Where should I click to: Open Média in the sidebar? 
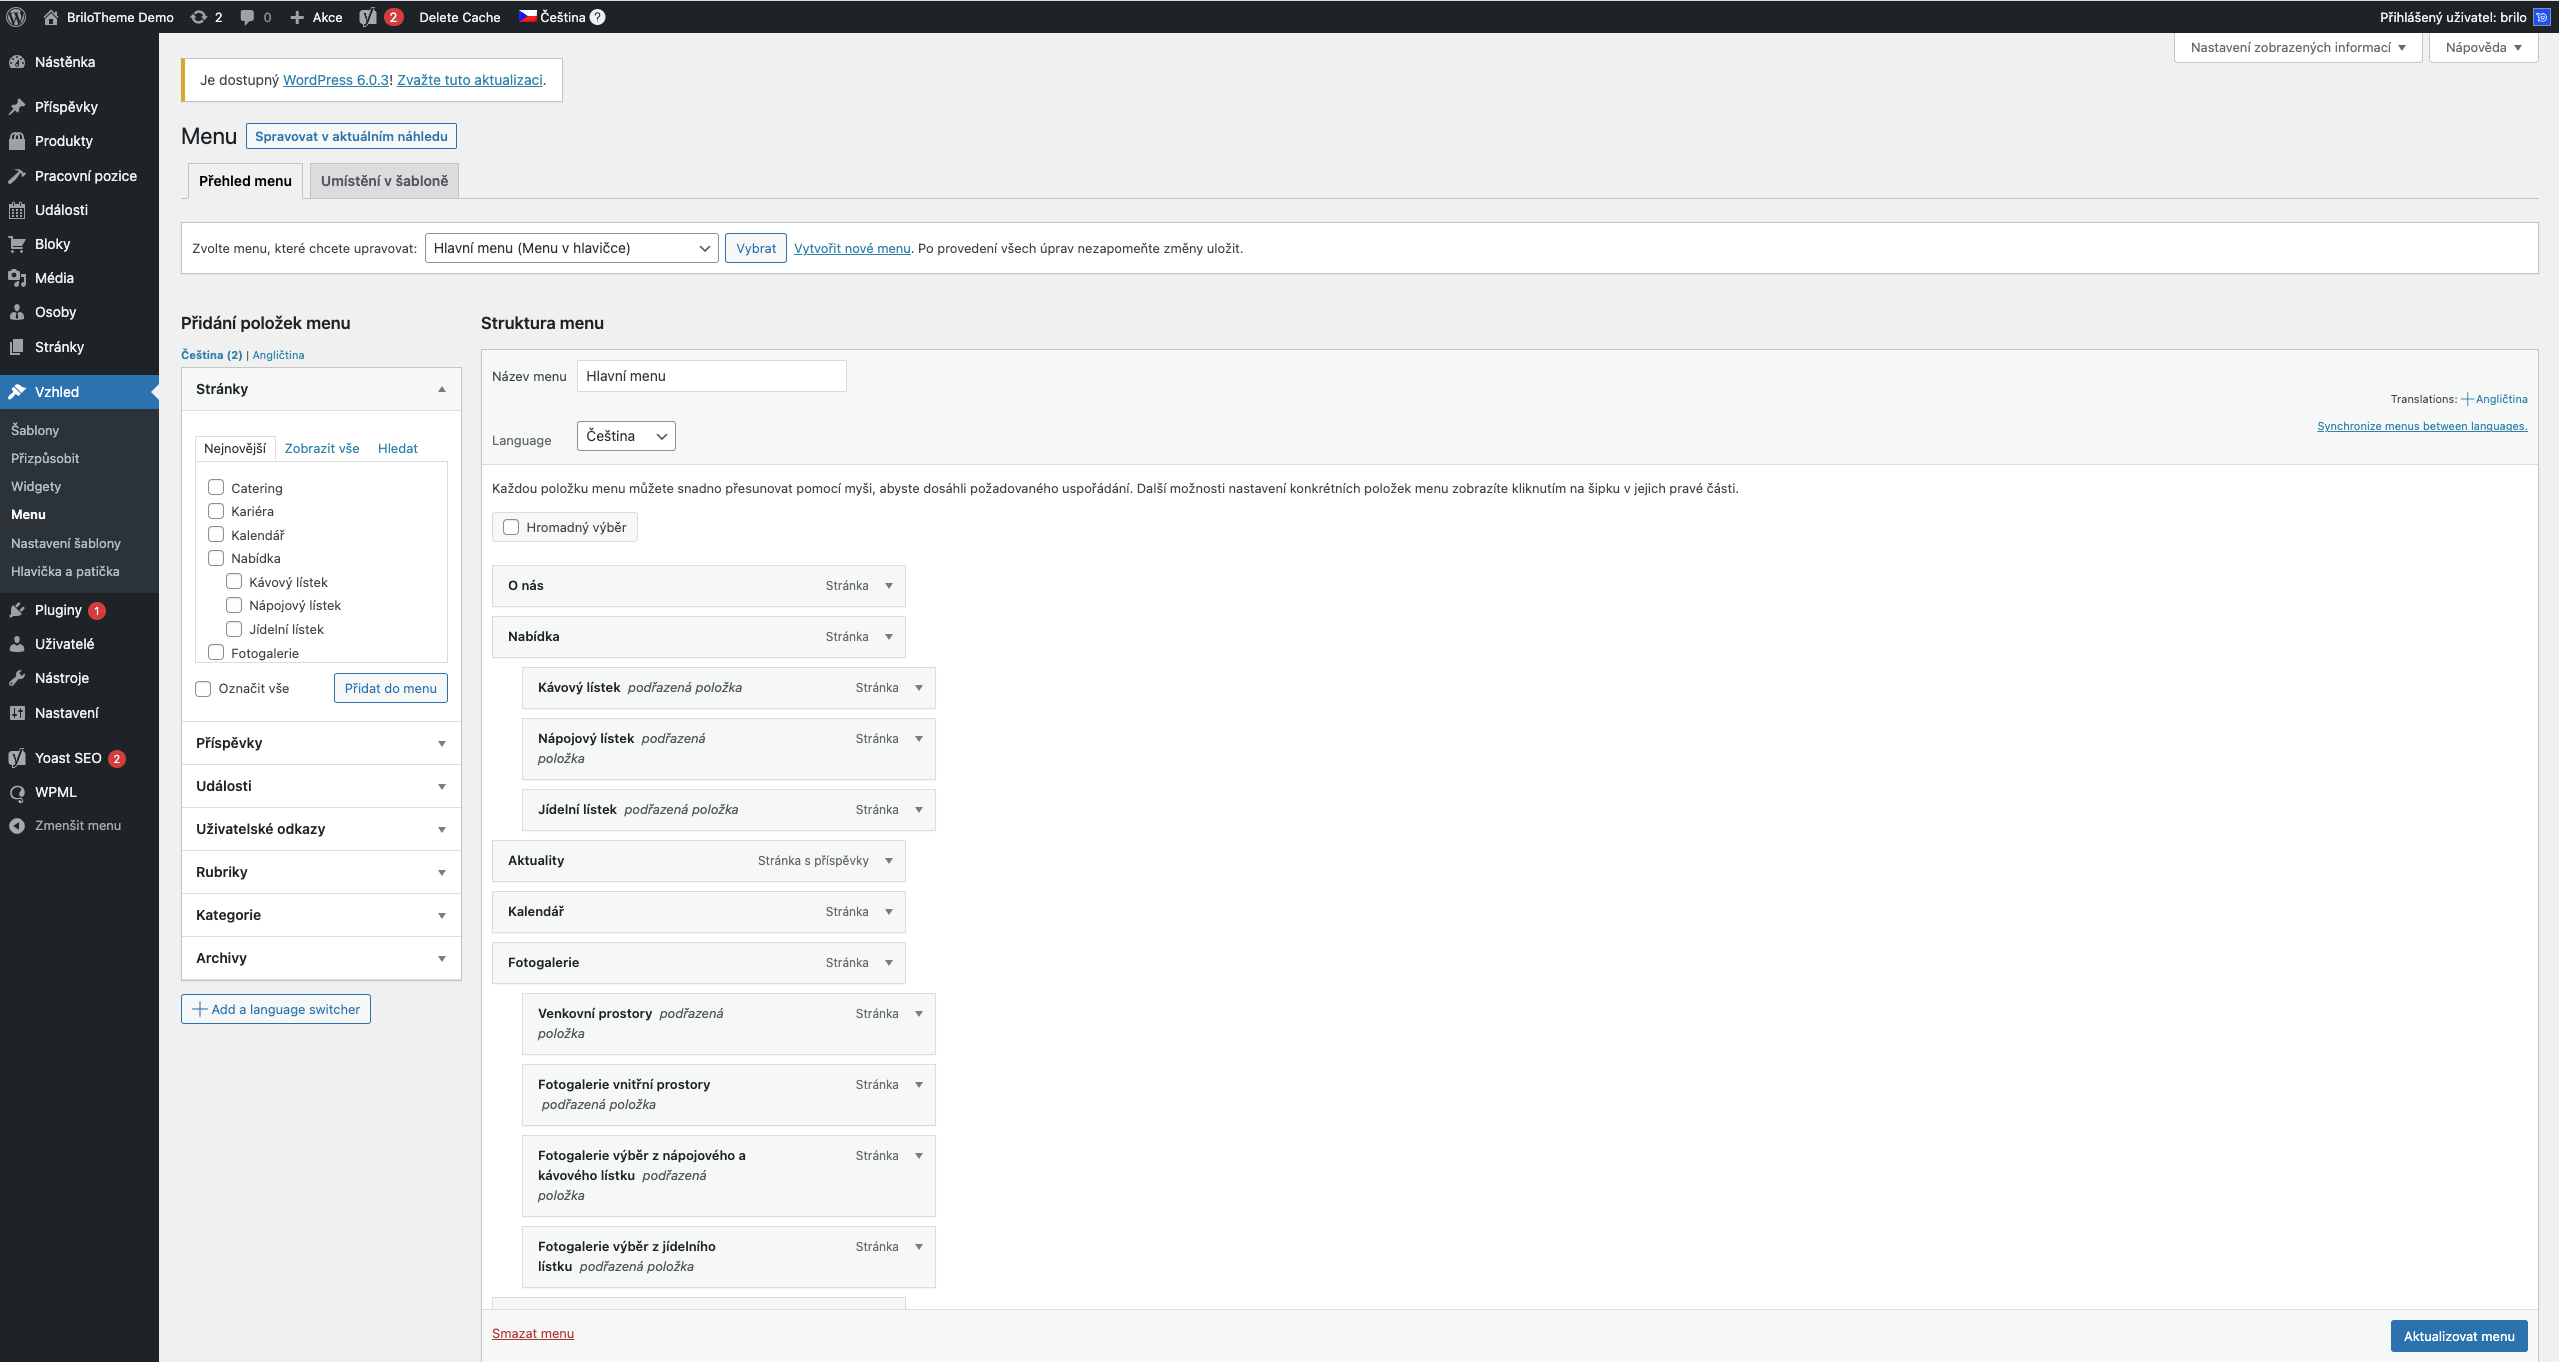tap(54, 278)
